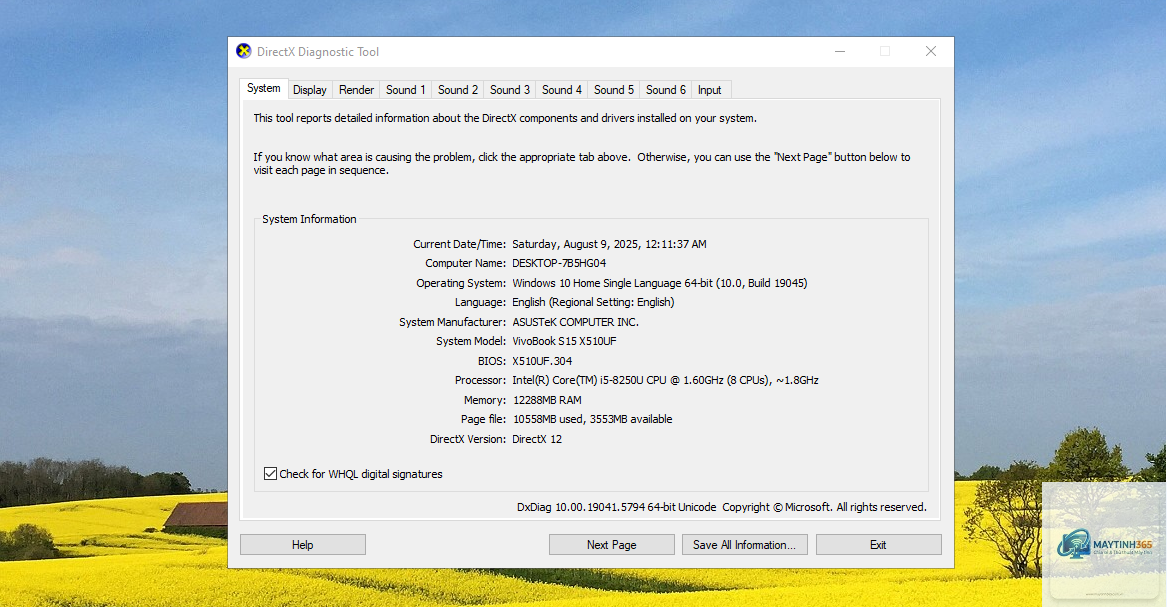Click BIOS value X510UF.304
The image size is (1167, 607).
point(543,361)
